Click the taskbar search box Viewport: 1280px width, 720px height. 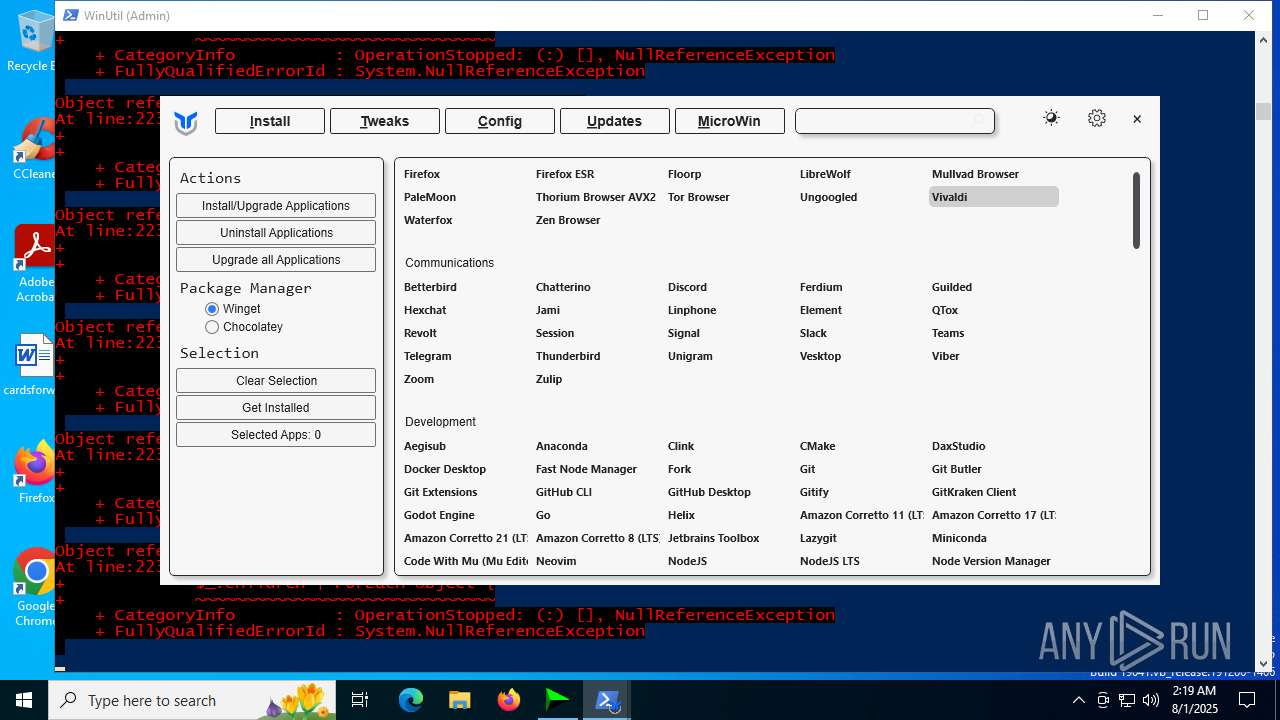pyautogui.click(x=193, y=700)
